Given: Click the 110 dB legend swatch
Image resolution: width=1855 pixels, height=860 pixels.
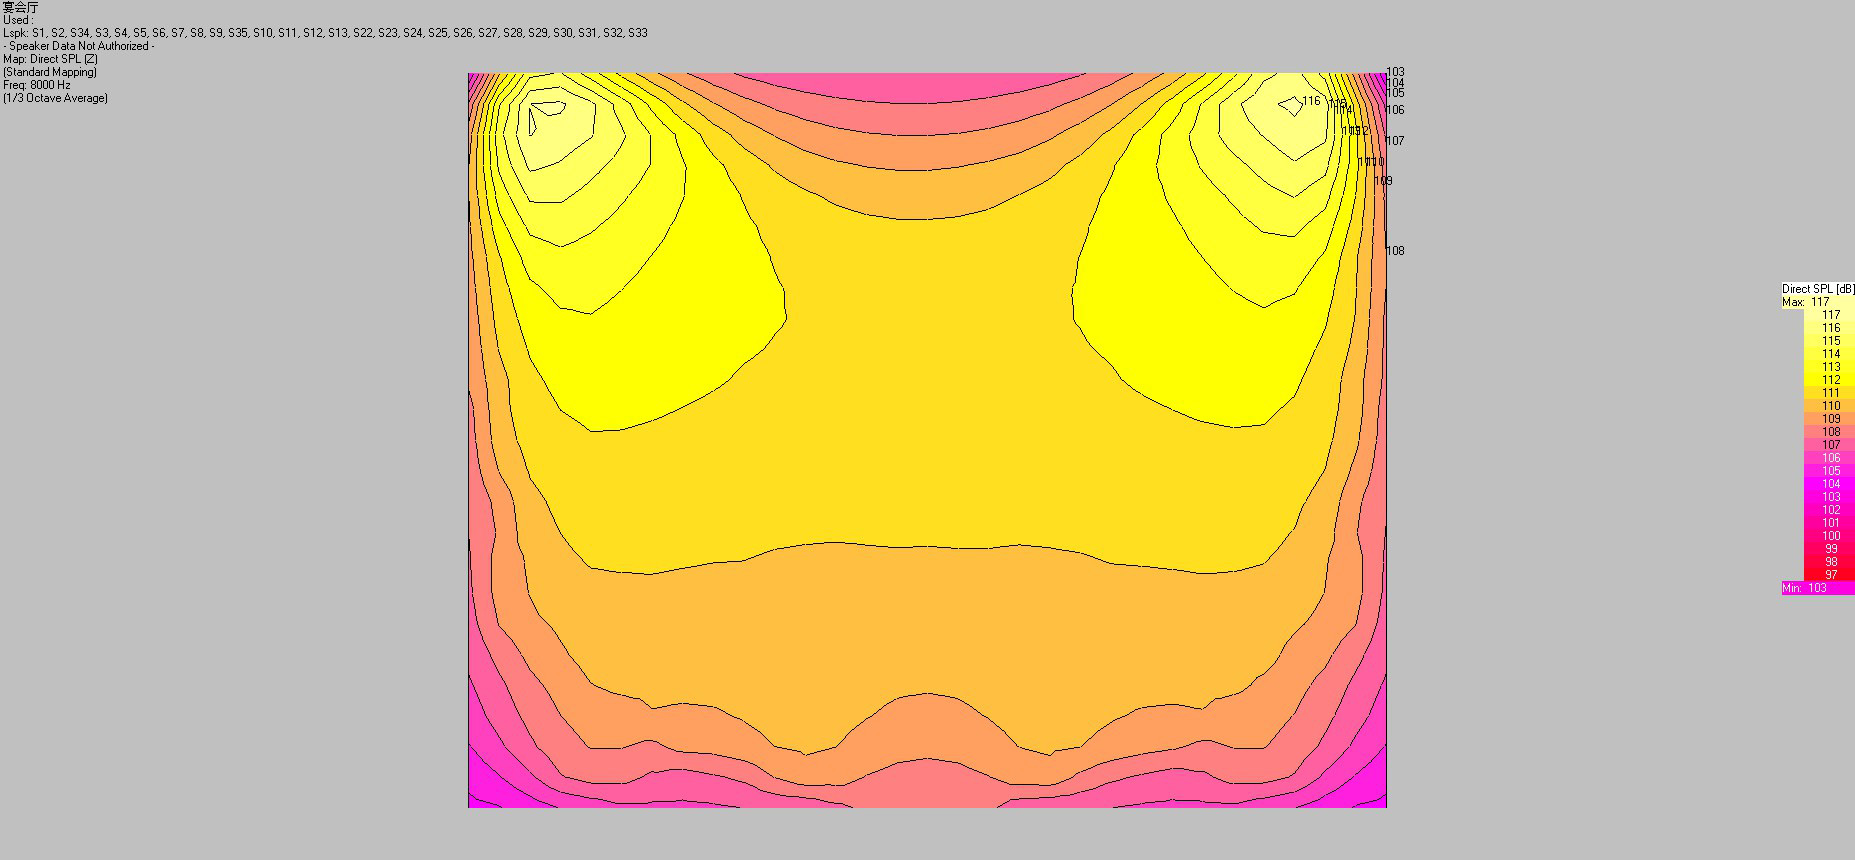Looking at the screenshot, I should [1829, 406].
